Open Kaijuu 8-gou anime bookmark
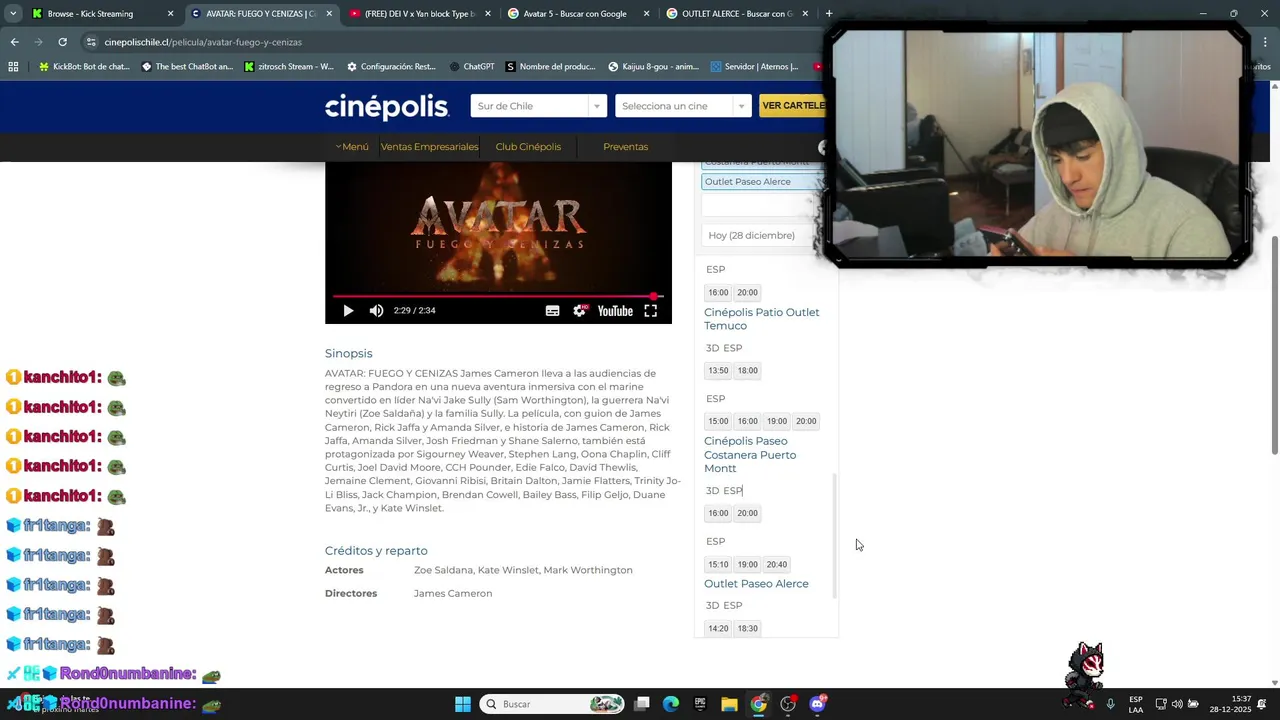Viewport: 1280px width, 720px height. pos(654,67)
